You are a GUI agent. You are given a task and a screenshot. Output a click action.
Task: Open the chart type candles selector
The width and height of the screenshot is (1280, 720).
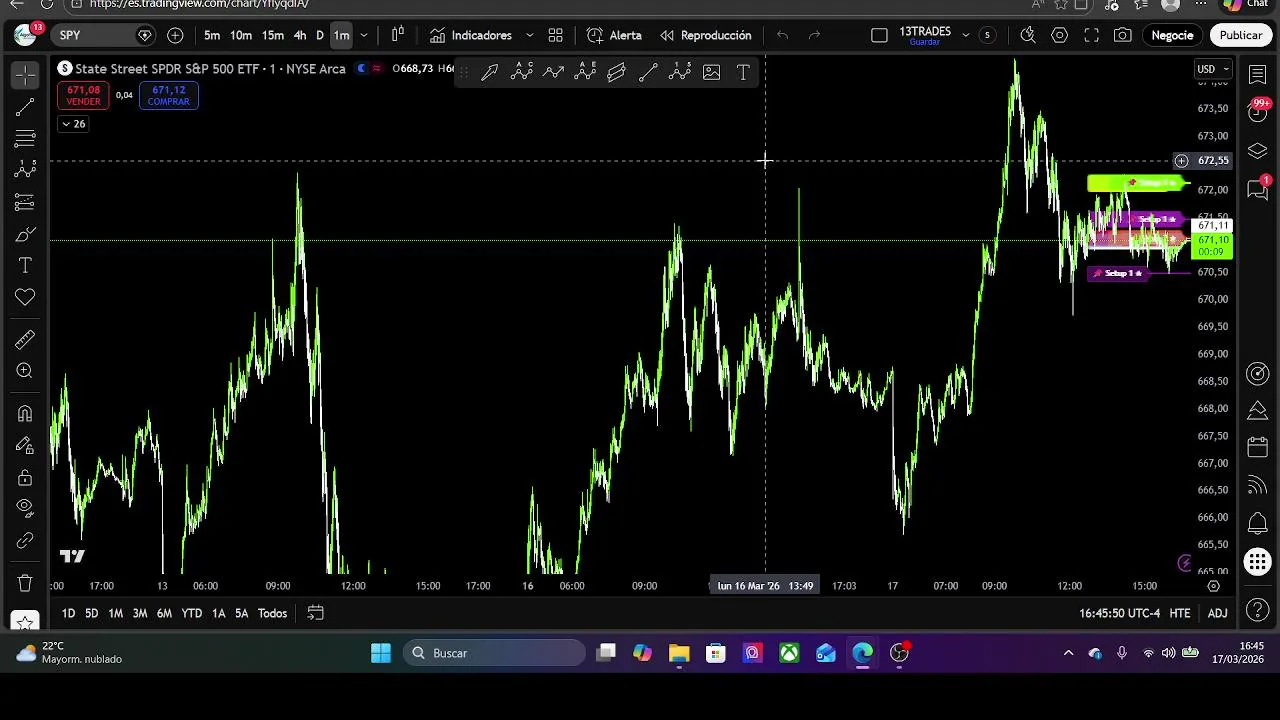[398, 35]
